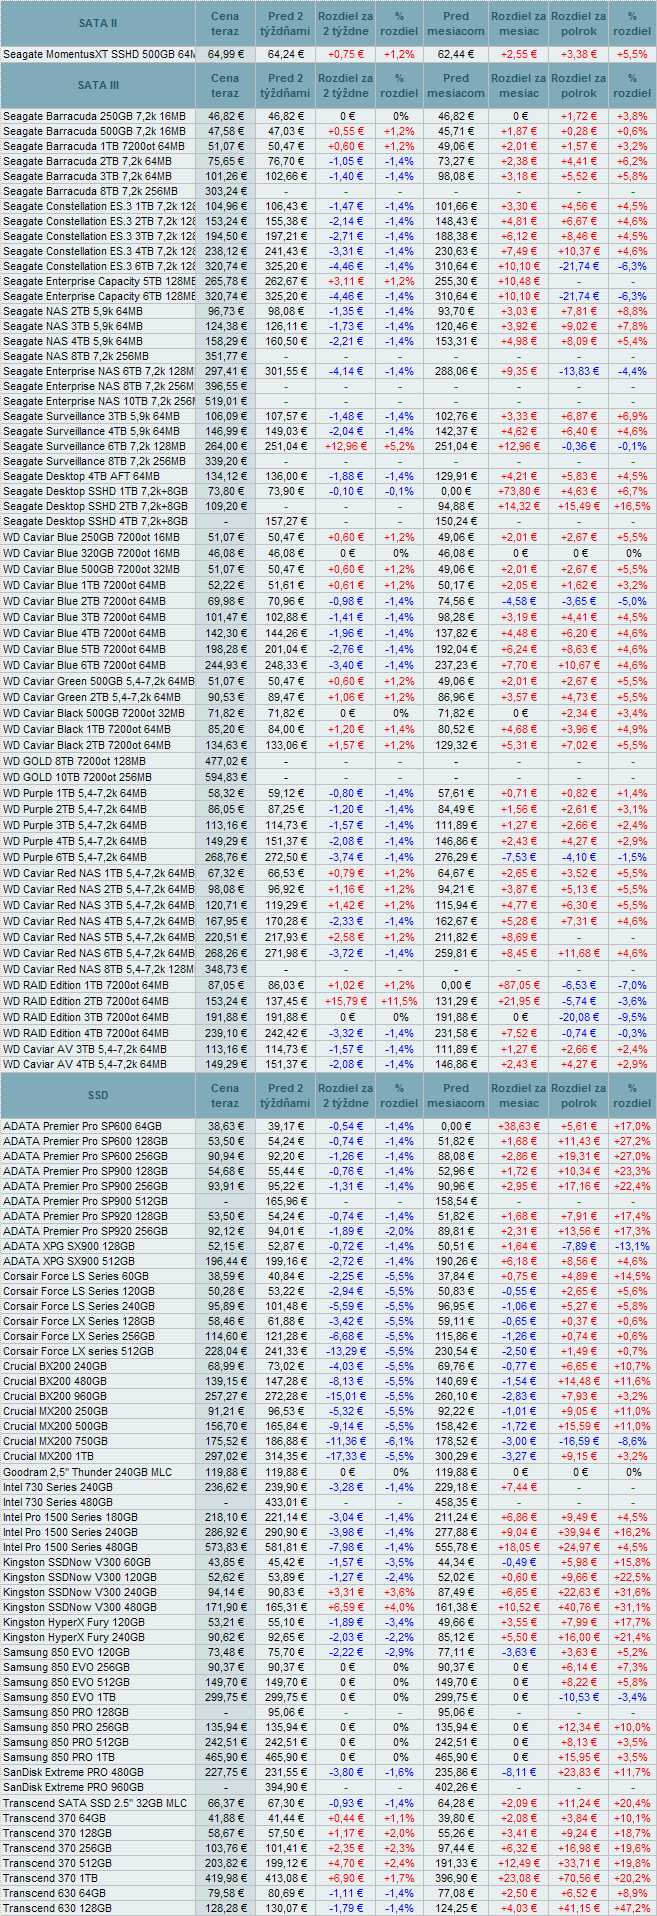Select ADATA Premier Pro SP900 512GB name

coord(86,1201)
